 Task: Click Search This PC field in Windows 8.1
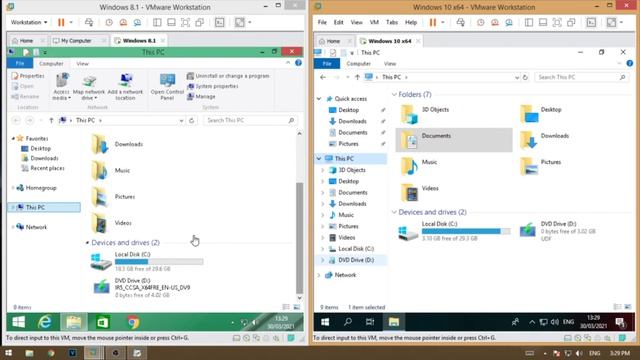(250, 120)
